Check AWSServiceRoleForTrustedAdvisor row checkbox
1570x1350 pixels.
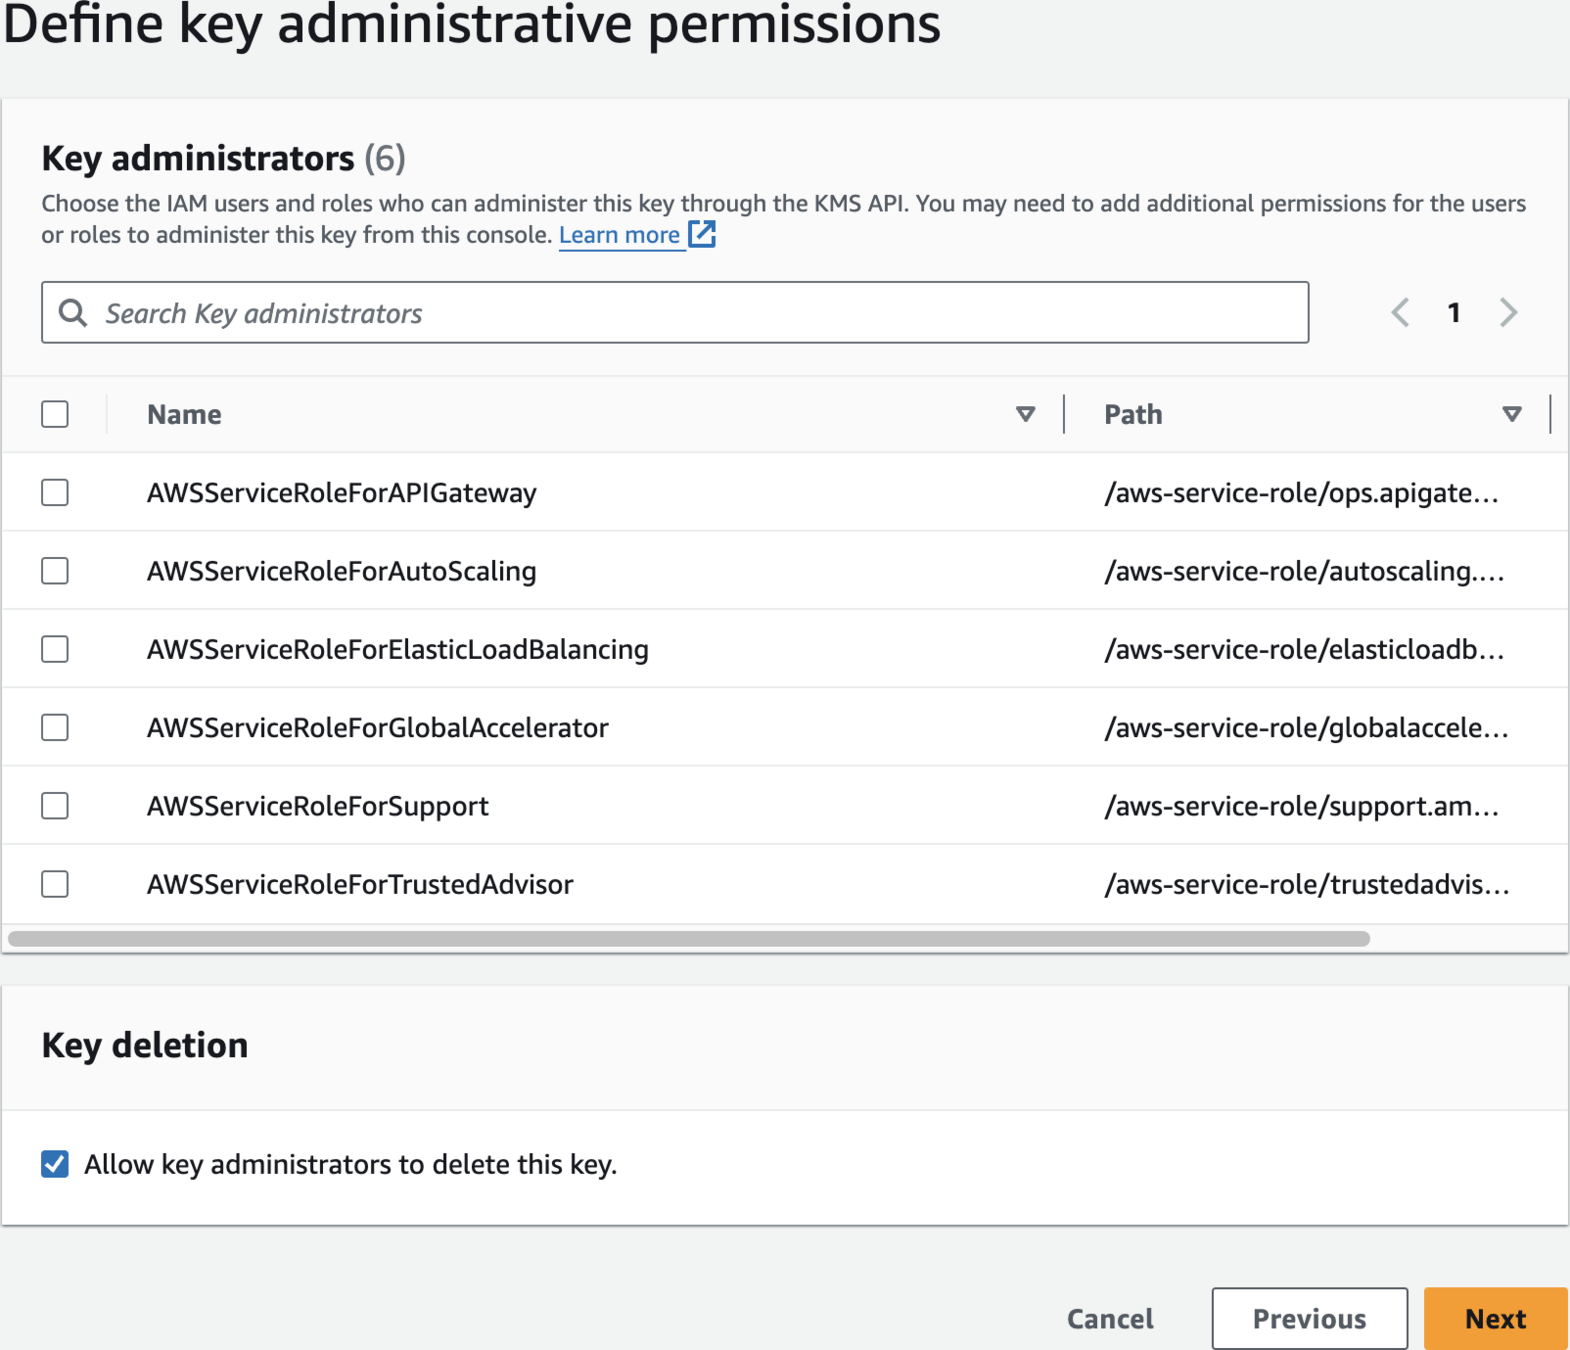click(x=55, y=884)
